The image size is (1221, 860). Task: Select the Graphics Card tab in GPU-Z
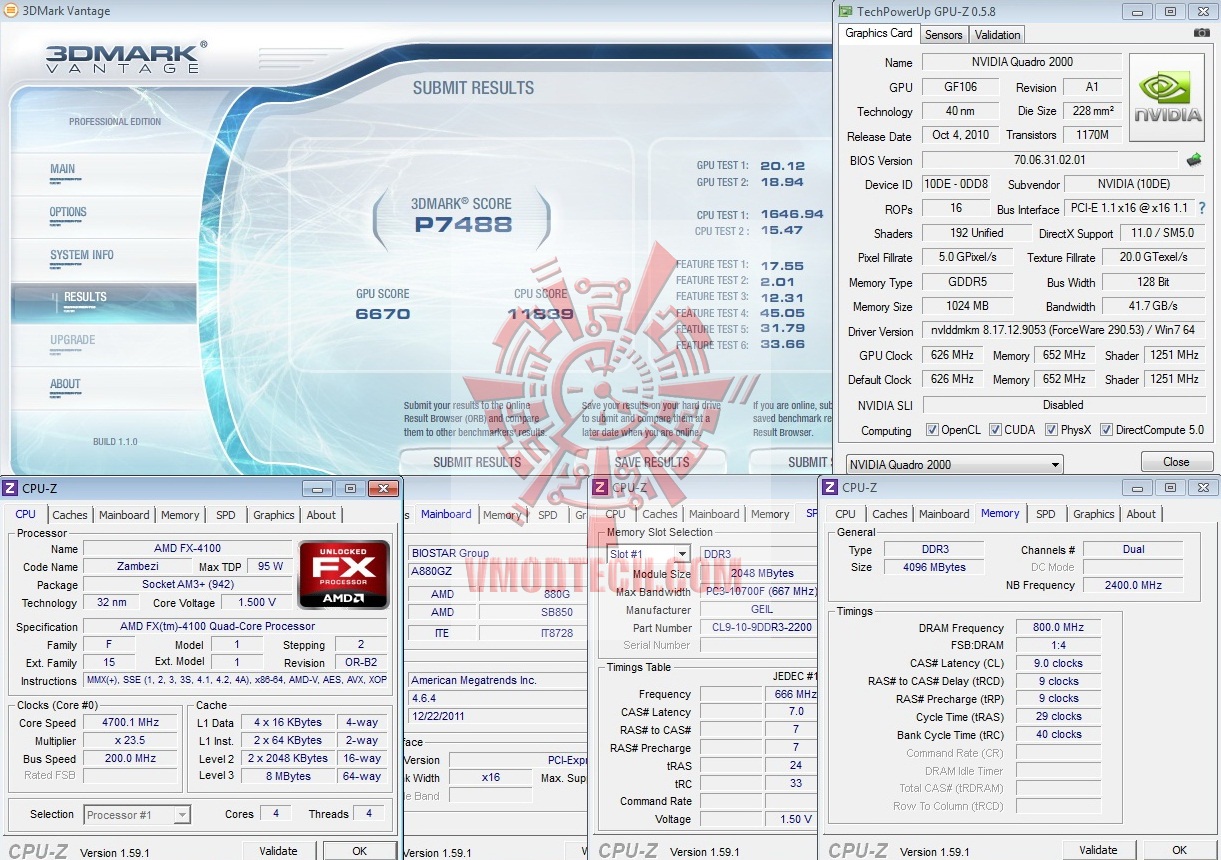click(878, 33)
